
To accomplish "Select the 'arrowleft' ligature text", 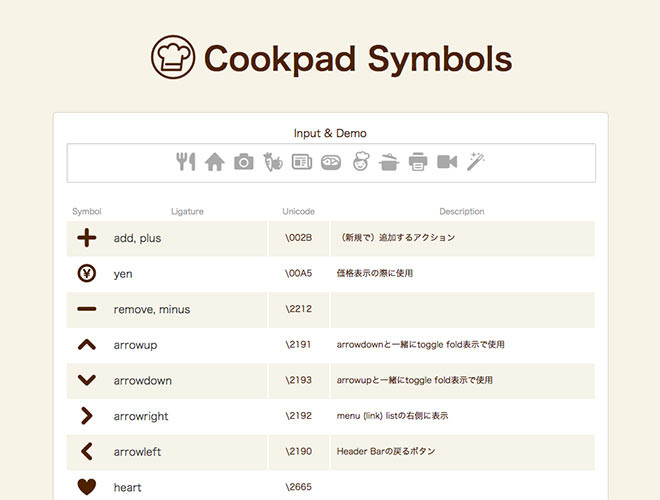I will tap(137, 452).
